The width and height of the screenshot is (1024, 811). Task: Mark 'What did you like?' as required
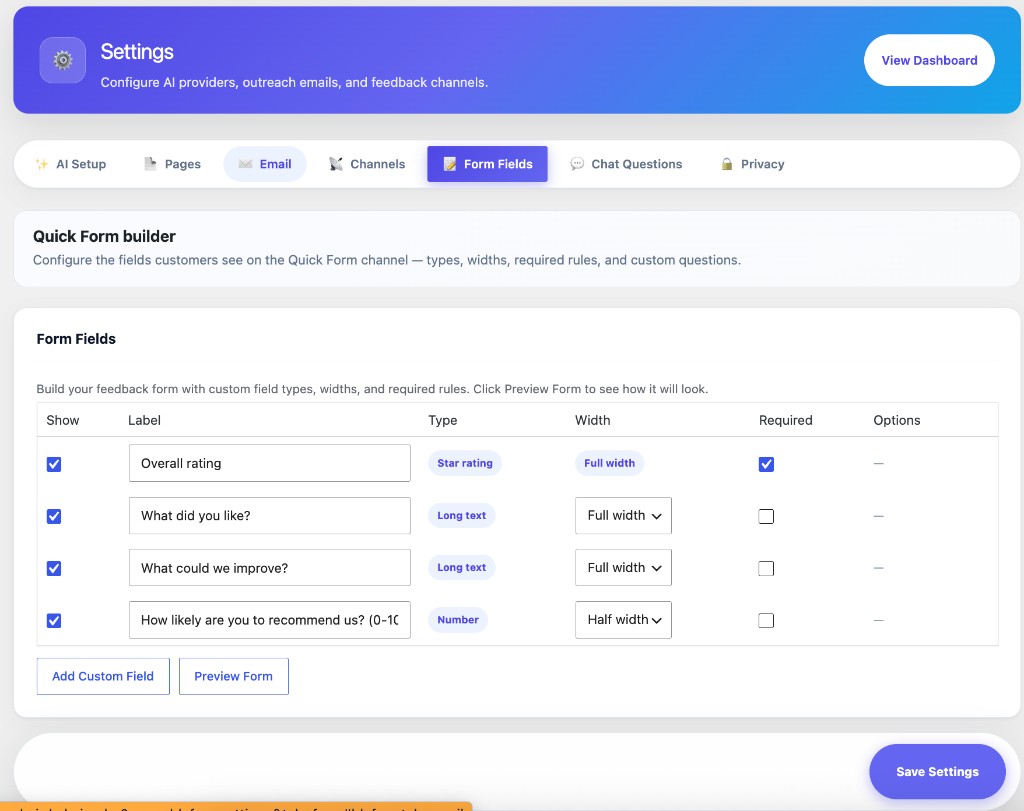point(766,517)
